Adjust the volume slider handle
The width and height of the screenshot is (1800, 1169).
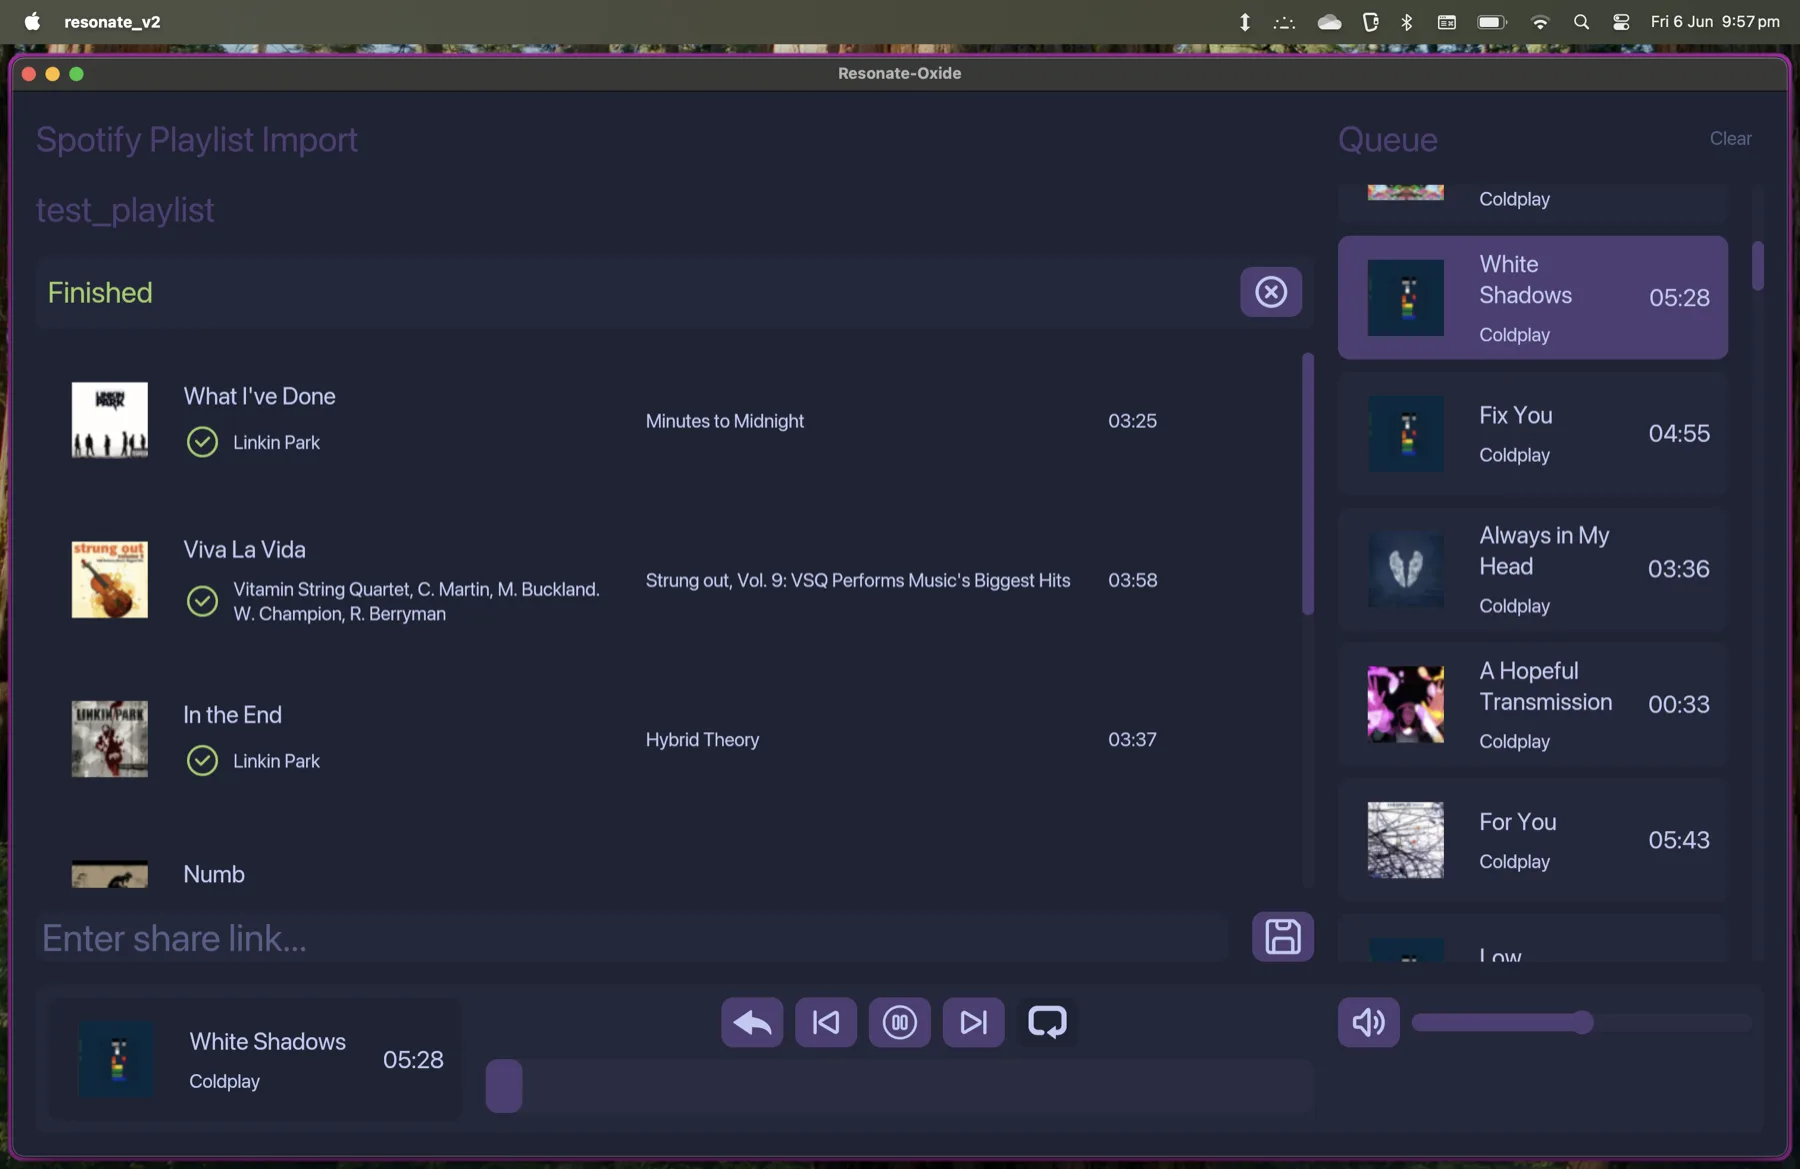pos(1582,1022)
